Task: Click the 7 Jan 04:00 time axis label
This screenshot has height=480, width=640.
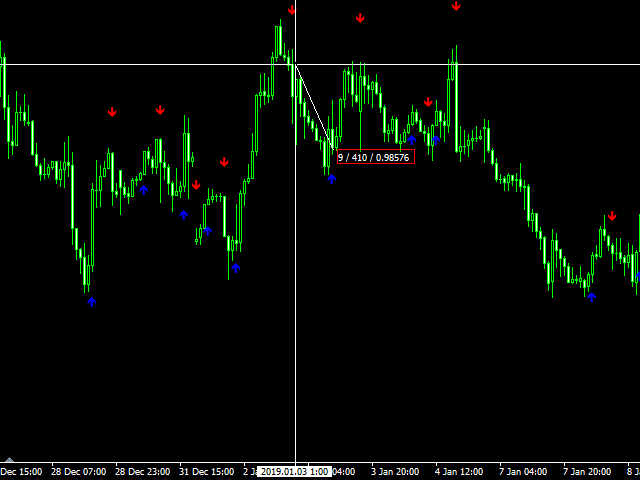Action: pos(523,472)
